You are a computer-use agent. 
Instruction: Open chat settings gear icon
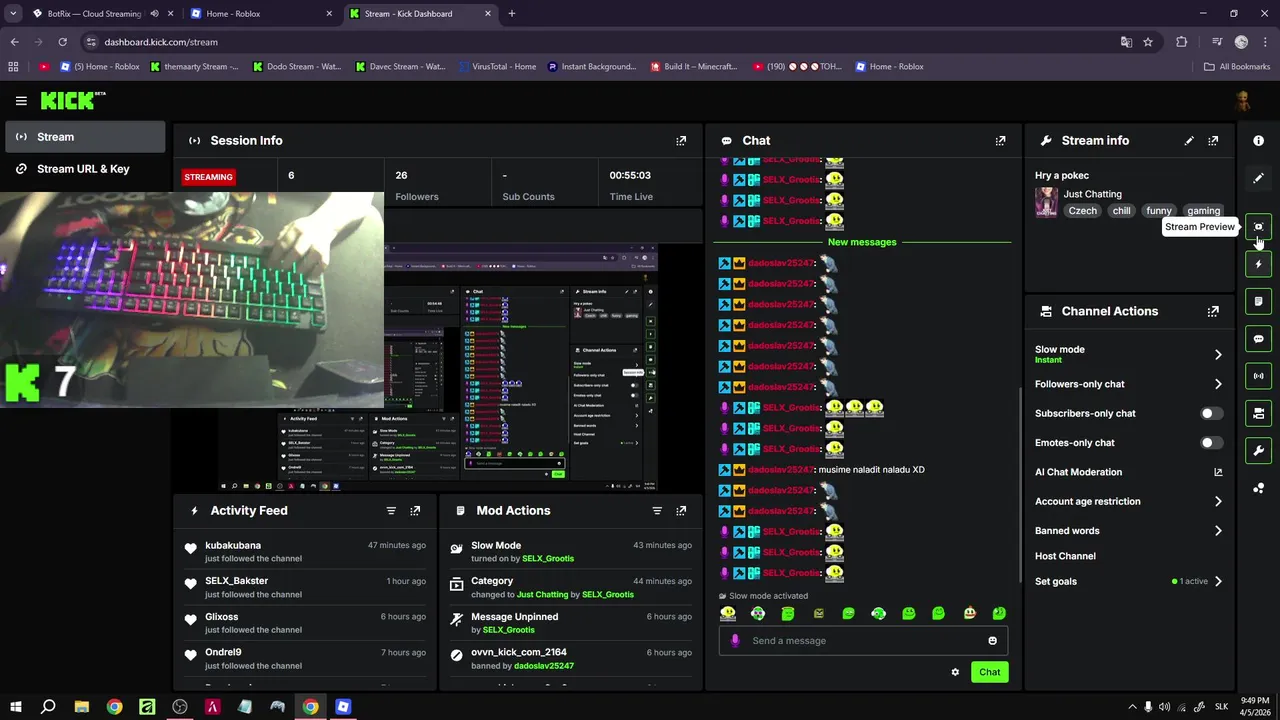click(x=955, y=672)
